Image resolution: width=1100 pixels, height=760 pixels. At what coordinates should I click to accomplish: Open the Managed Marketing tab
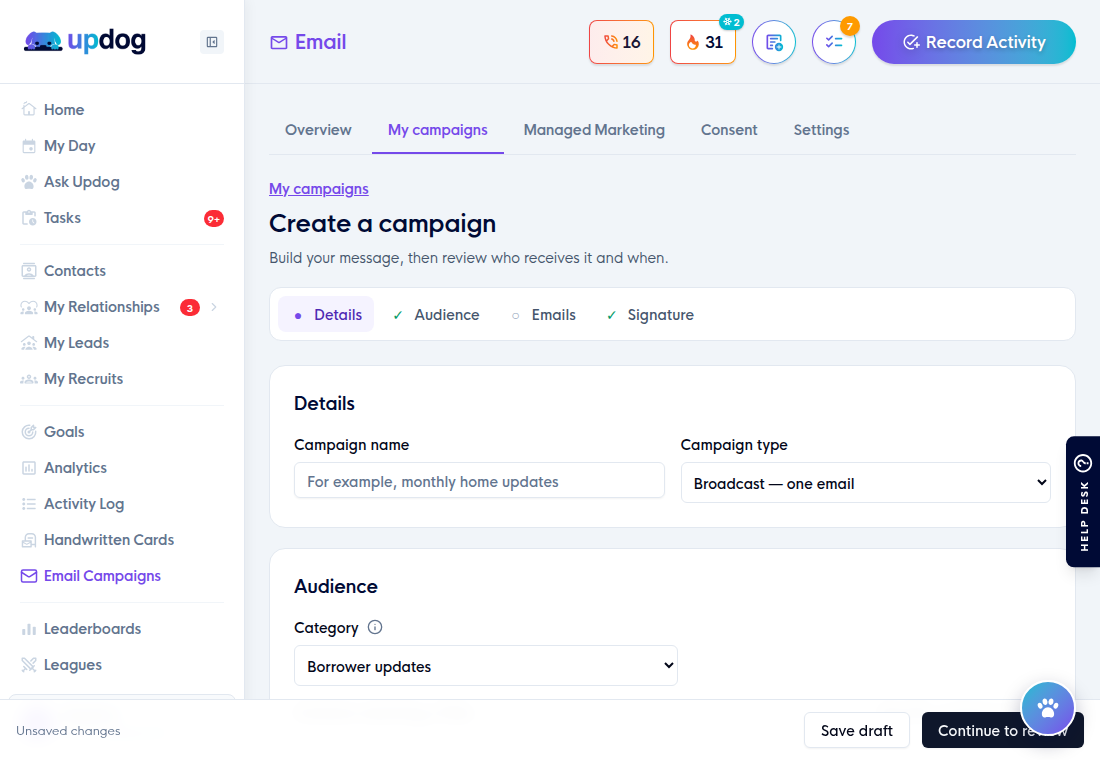594,130
